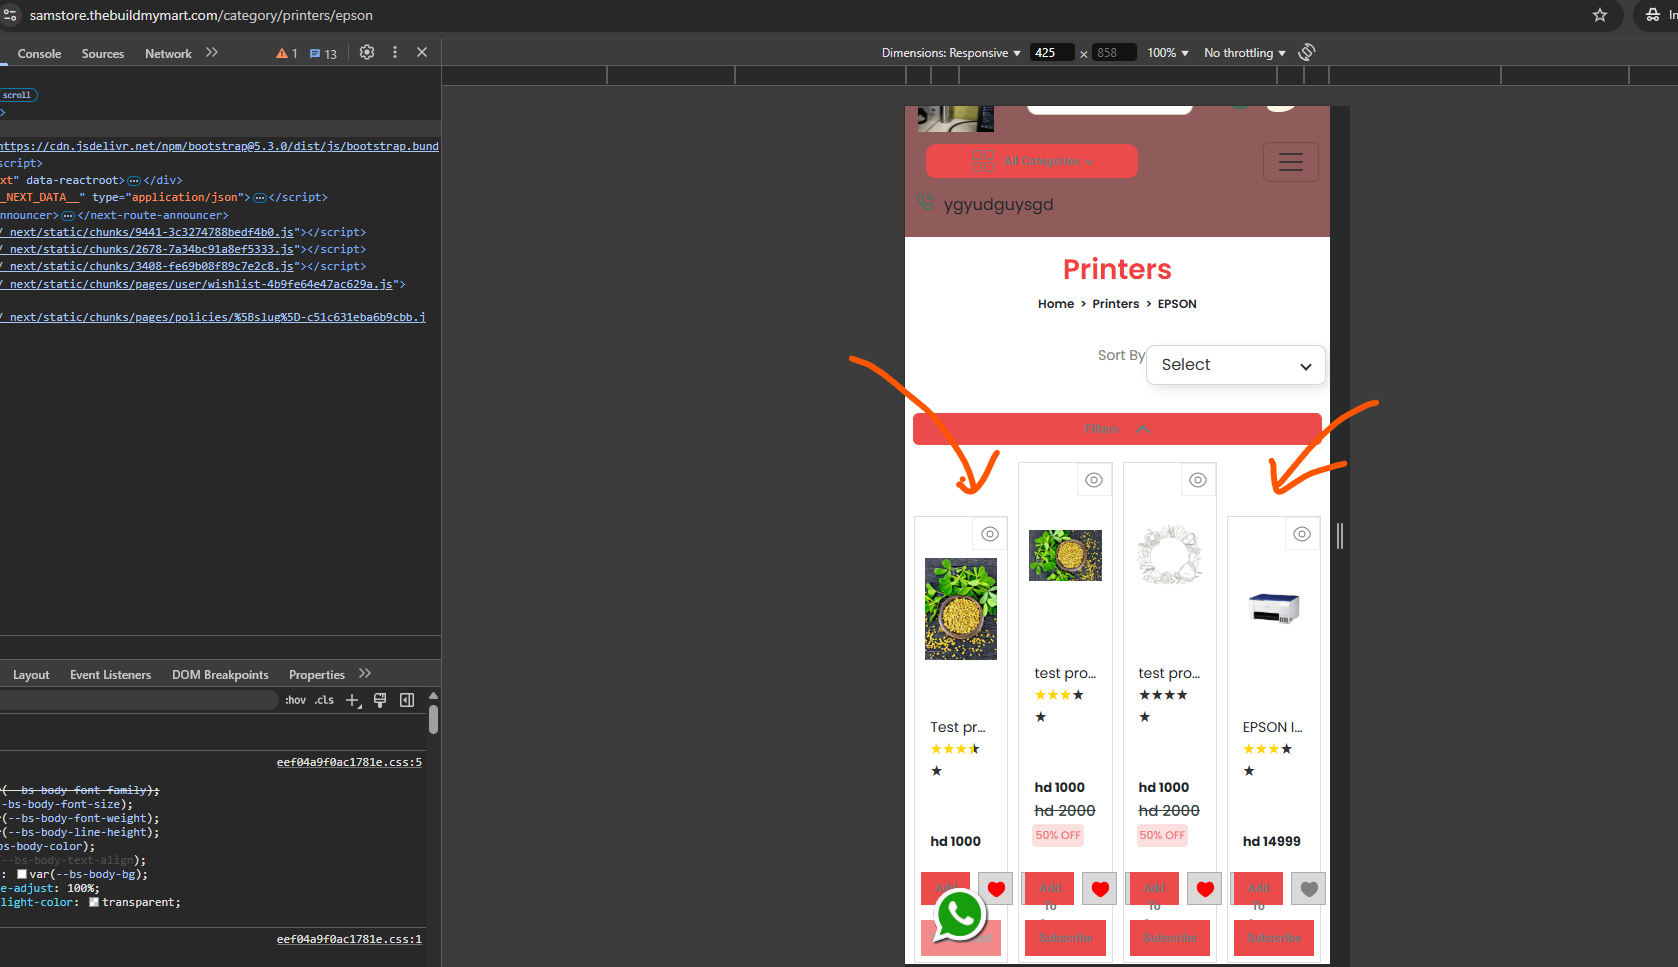Show more Styles pane tabs chevron
This screenshot has width=1678, height=967.
point(365,674)
